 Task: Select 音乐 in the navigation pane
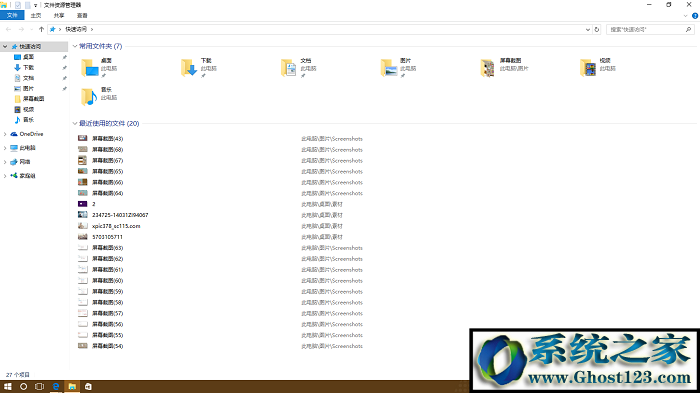point(28,120)
